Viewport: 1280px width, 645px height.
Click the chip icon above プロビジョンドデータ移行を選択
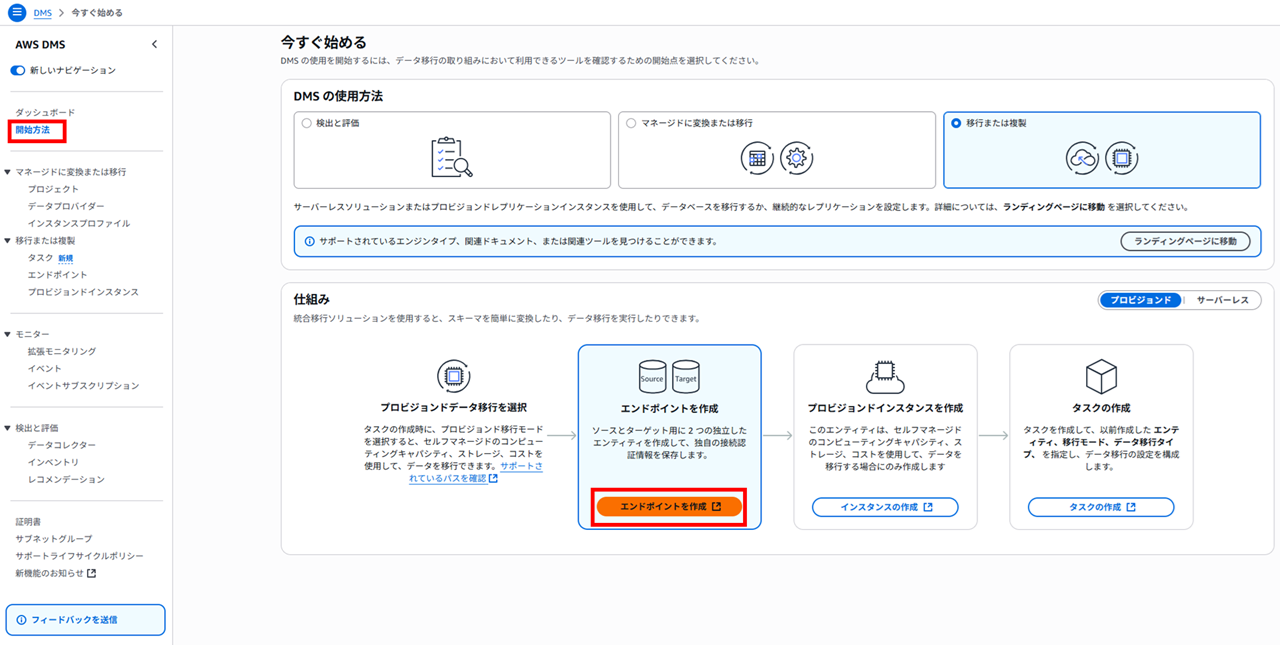coord(454,376)
